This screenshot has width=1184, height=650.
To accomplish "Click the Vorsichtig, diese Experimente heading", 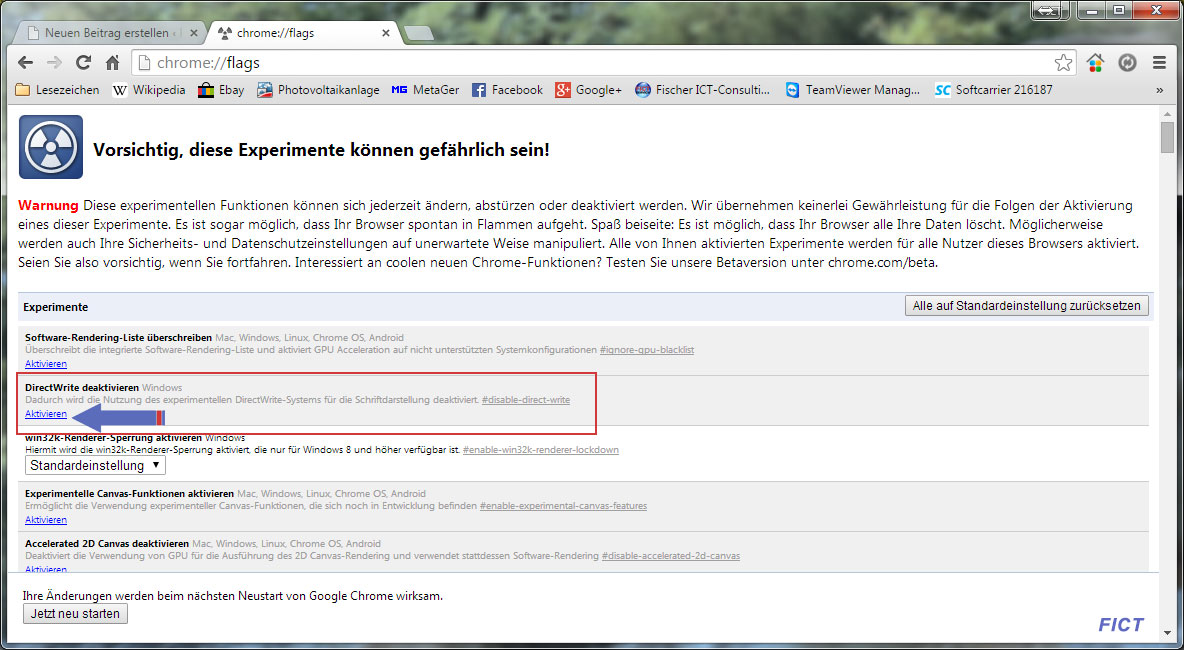I will 321,149.
